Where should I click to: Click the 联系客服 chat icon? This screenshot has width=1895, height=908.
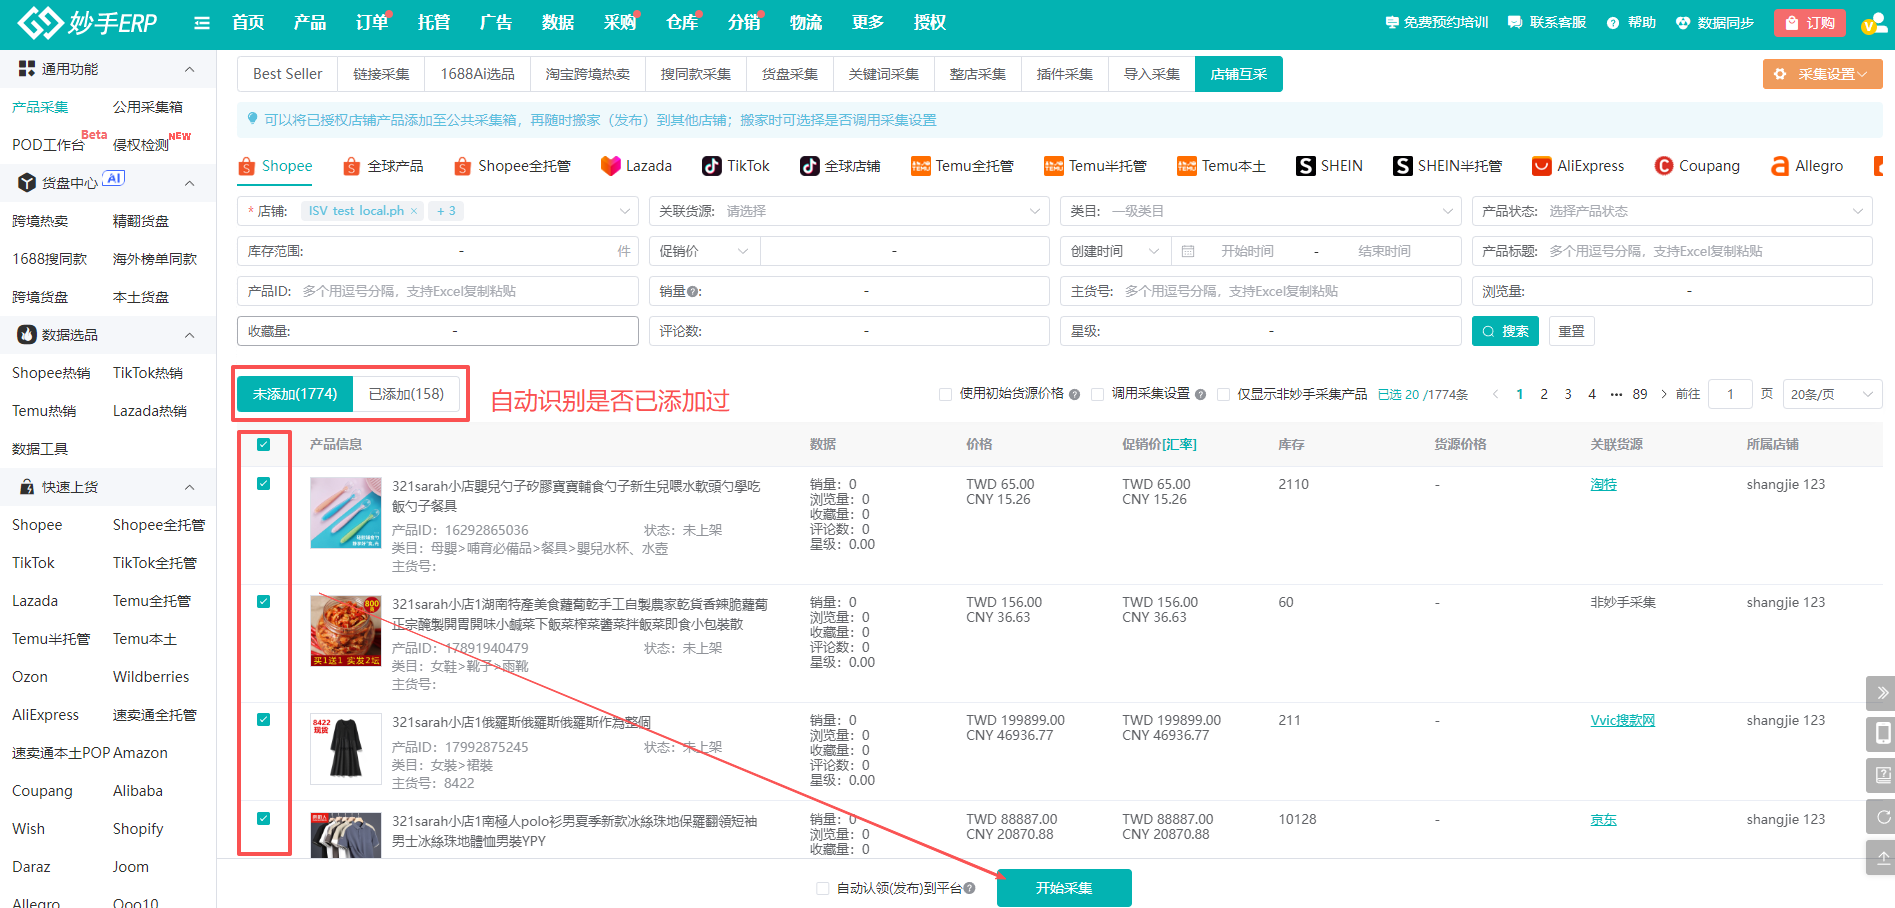click(x=1515, y=22)
